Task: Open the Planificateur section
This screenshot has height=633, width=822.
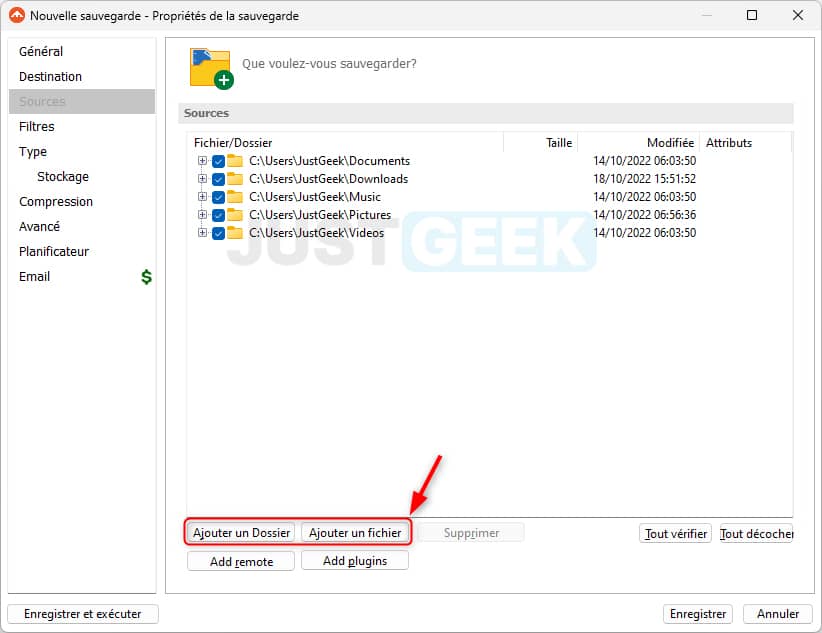Action: pos(82,251)
